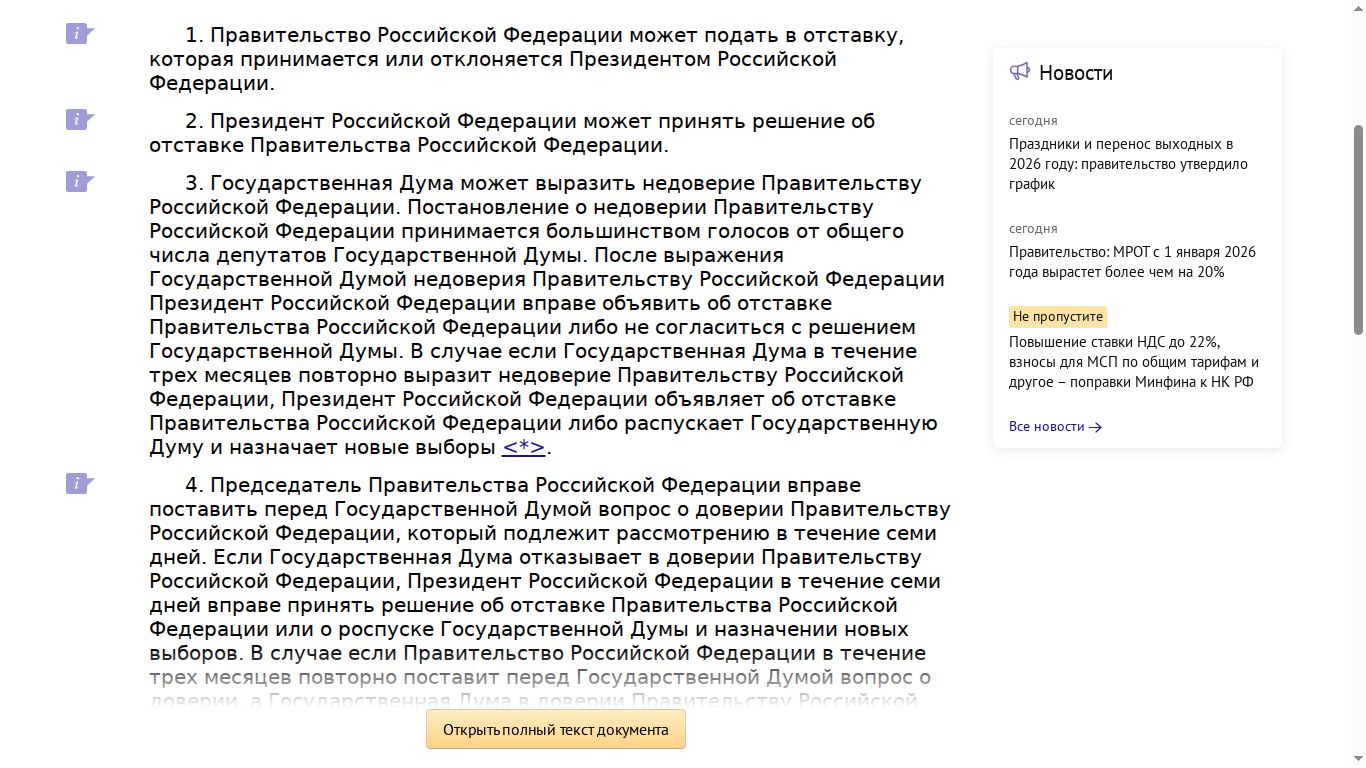Follow the "Все новости" link

point(1046,427)
